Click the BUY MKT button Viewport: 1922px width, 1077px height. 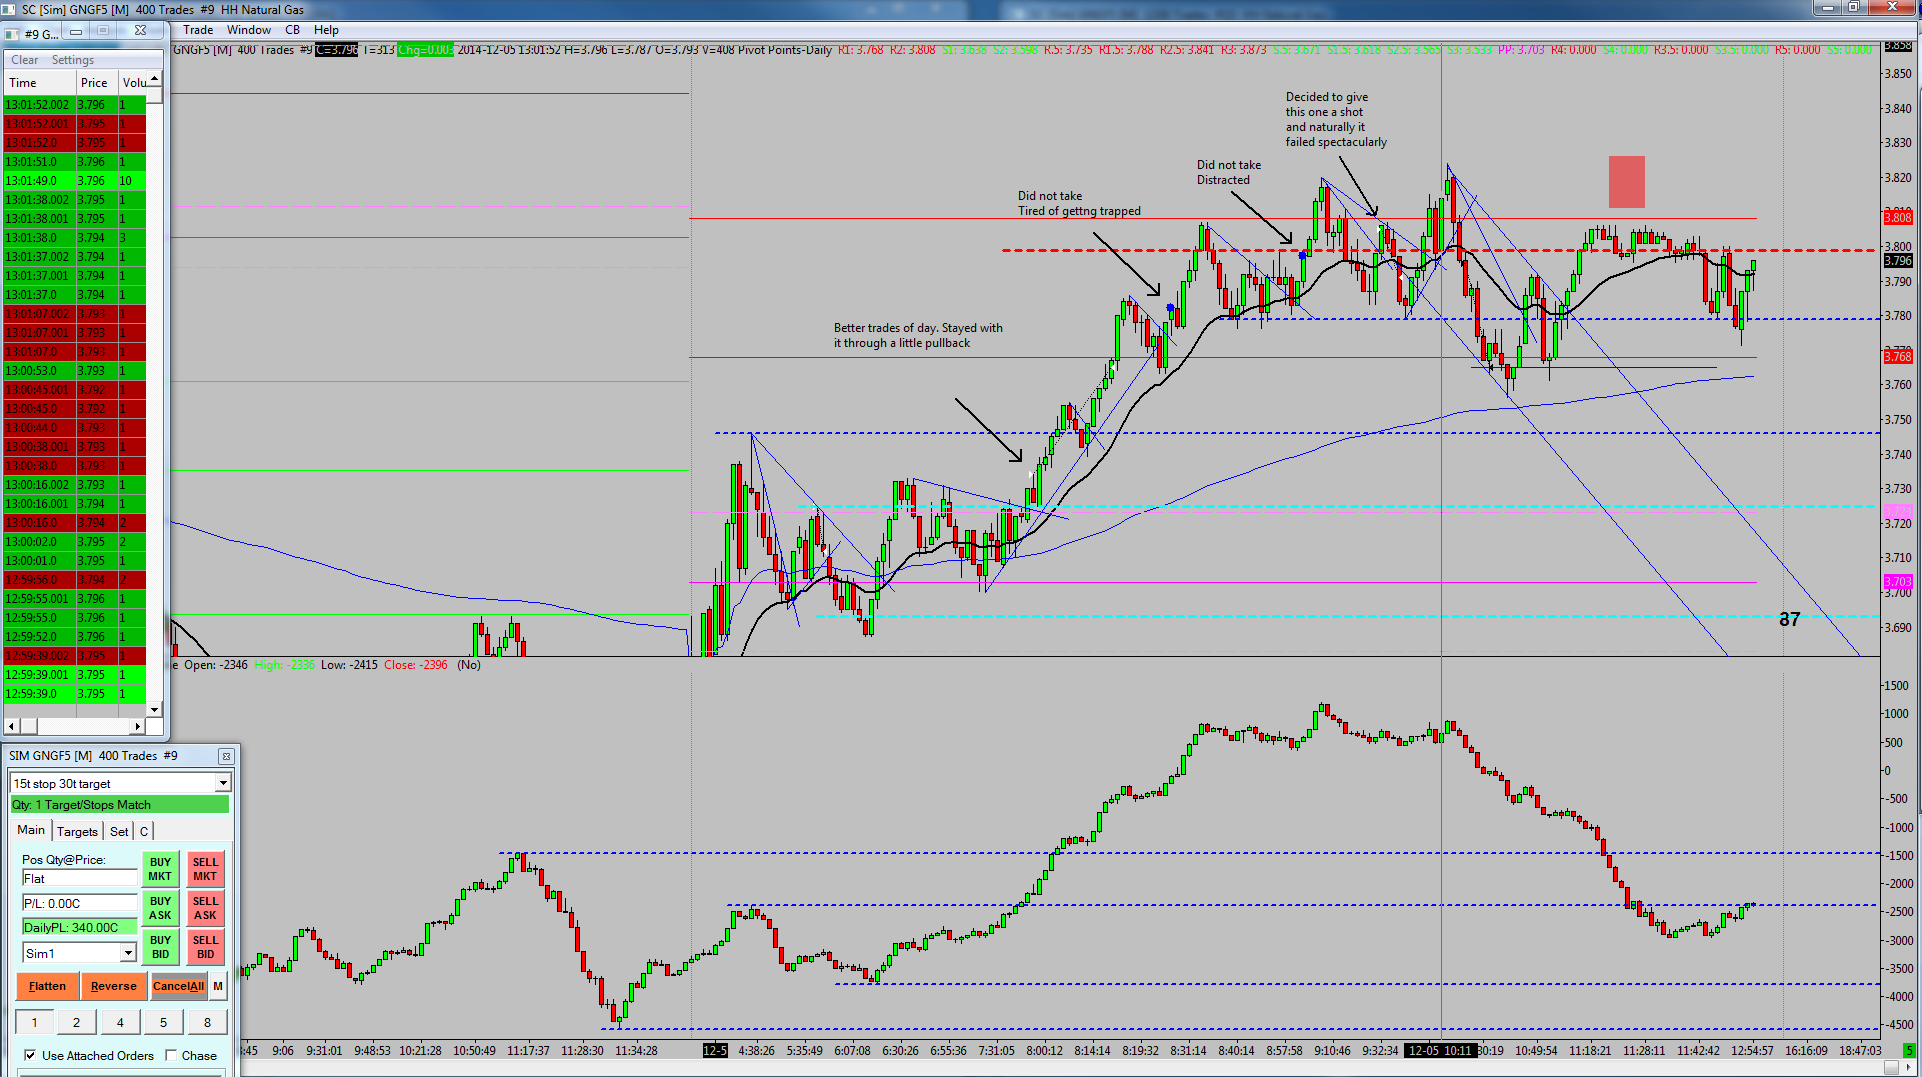(160, 869)
